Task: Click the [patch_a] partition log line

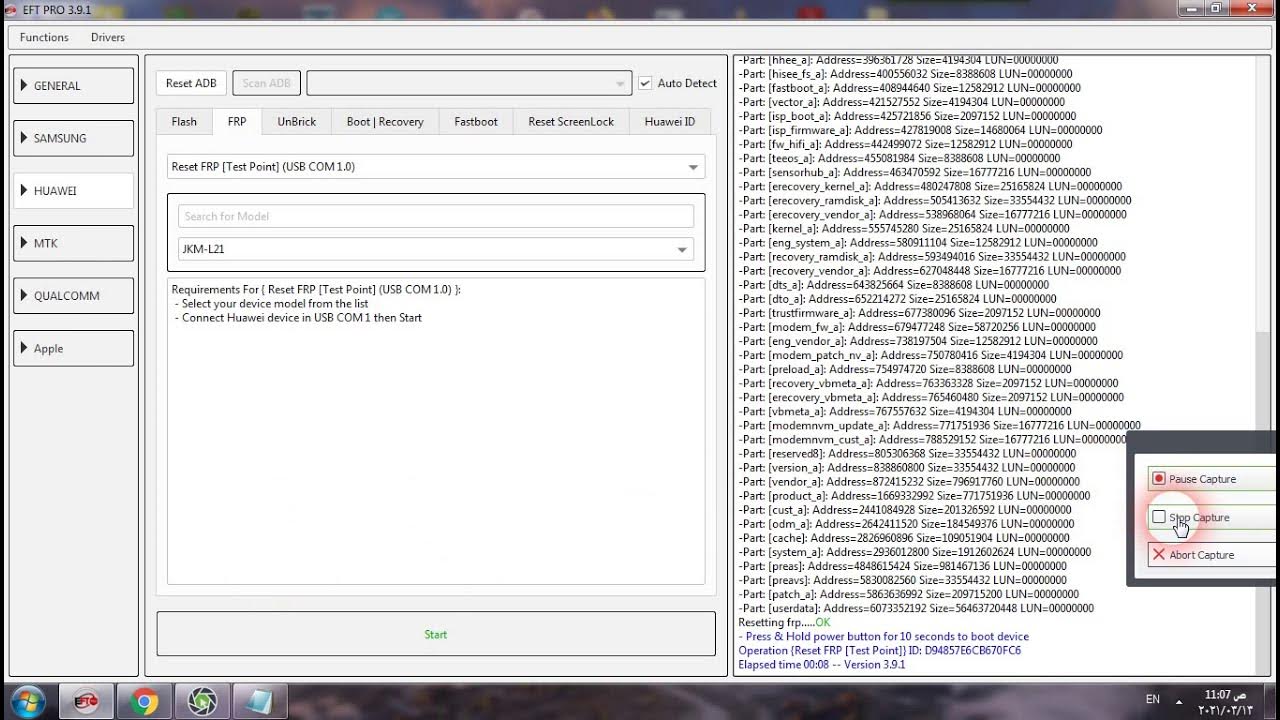Action: 909,594
